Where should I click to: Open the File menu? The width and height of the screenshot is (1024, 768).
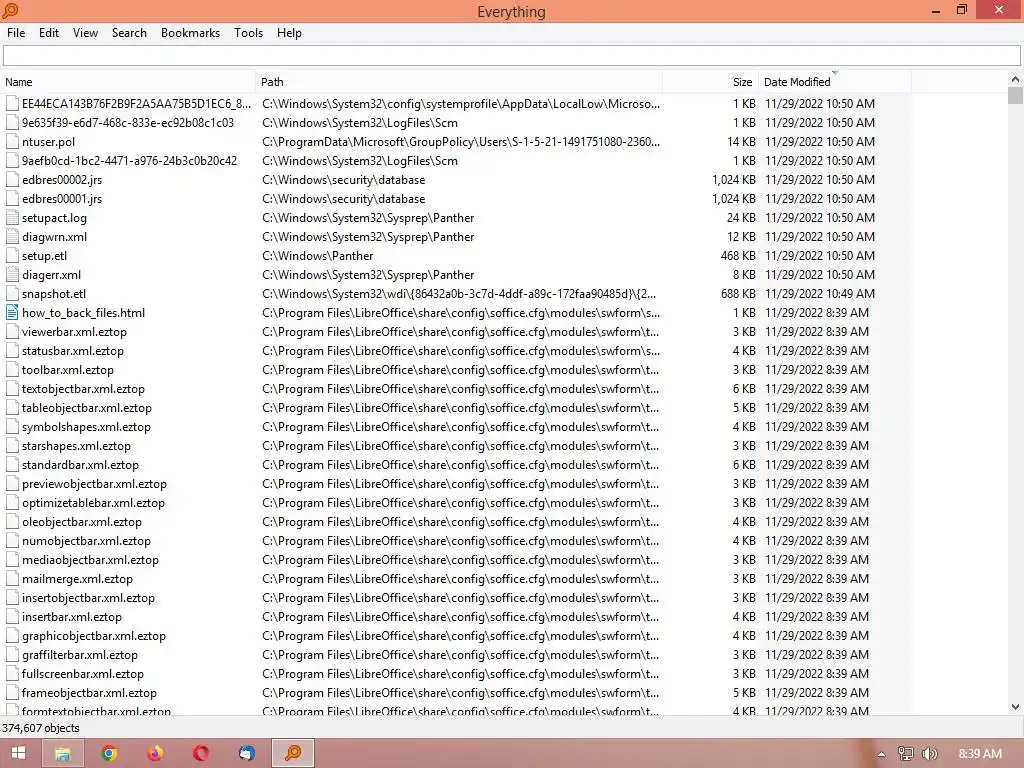[16, 33]
